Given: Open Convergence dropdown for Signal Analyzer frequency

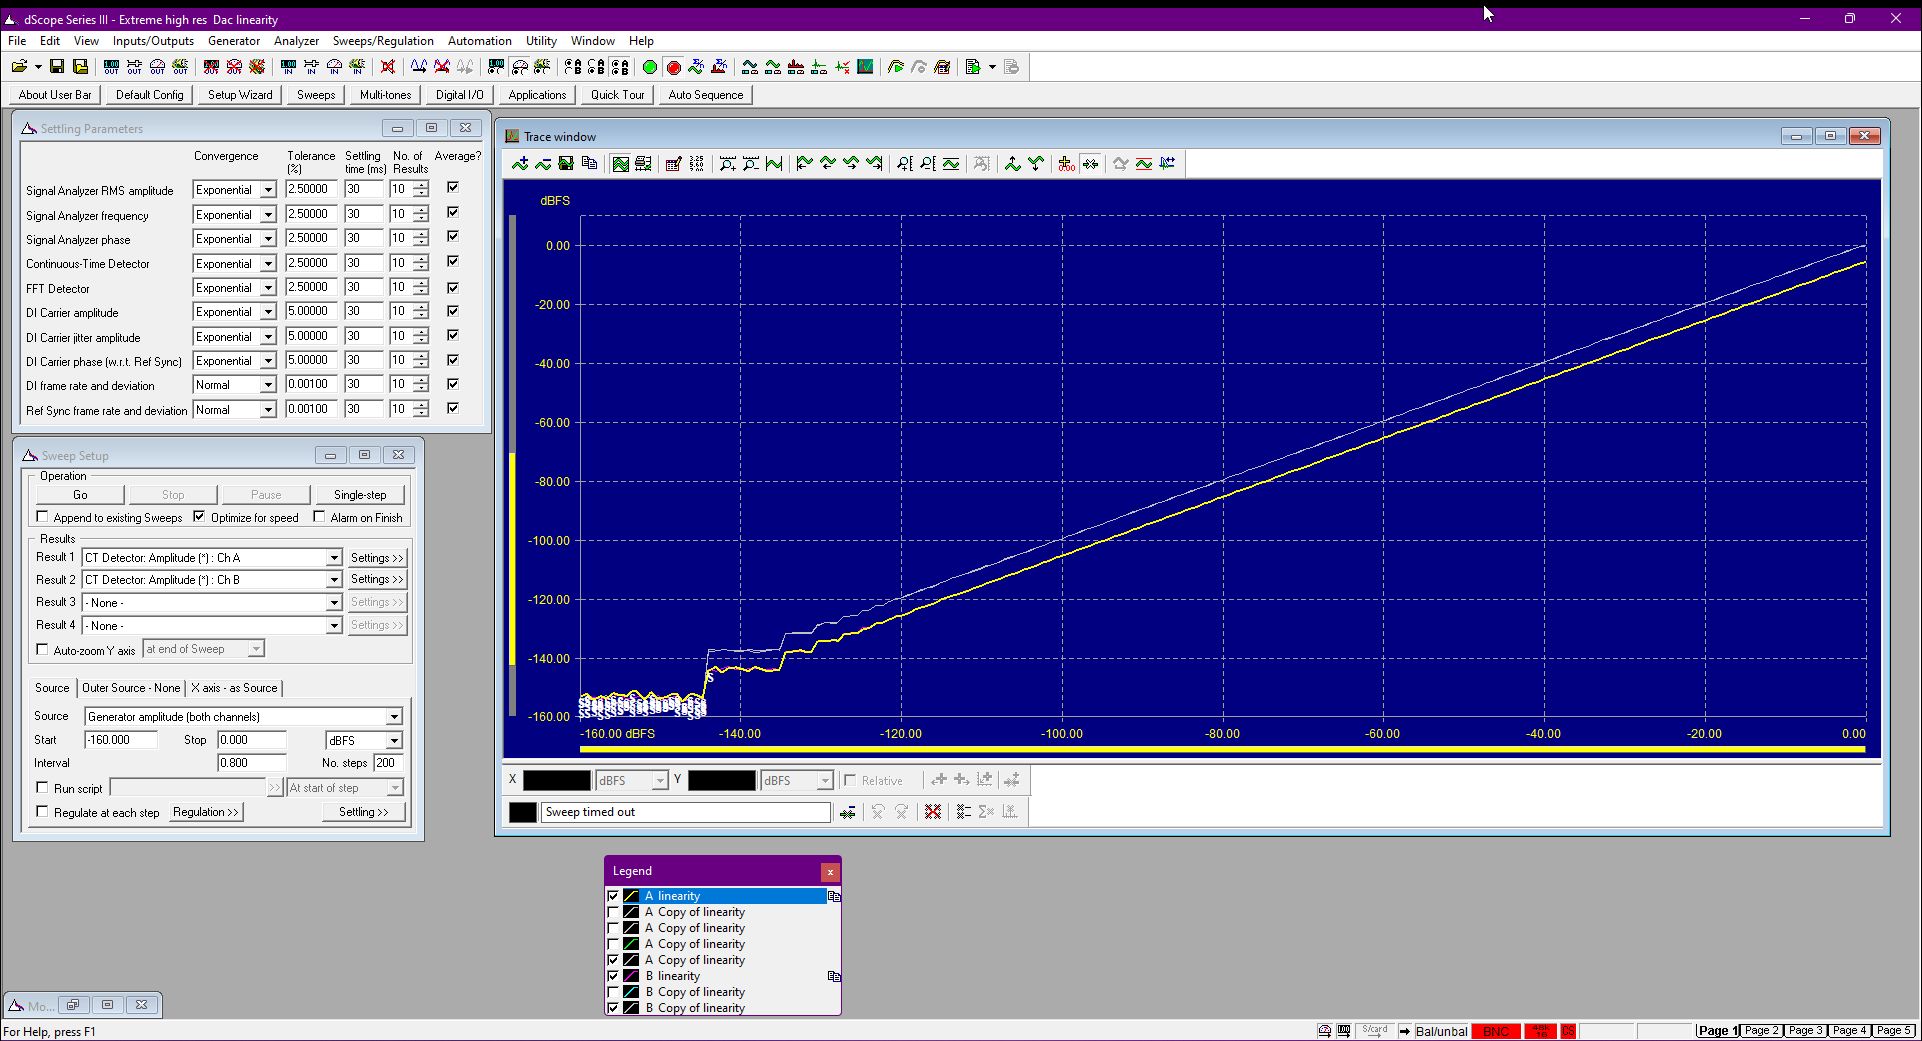Looking at the screenshot, I should [x=267, y=215].
